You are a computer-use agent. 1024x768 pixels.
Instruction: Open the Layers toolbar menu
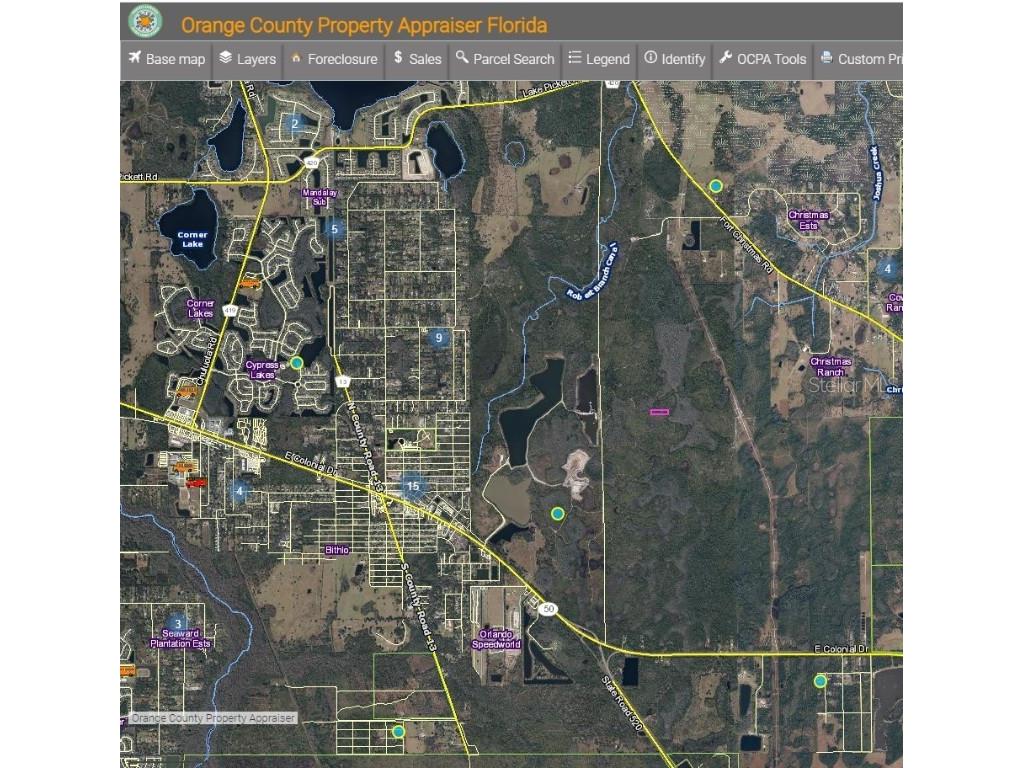(247, 59)
